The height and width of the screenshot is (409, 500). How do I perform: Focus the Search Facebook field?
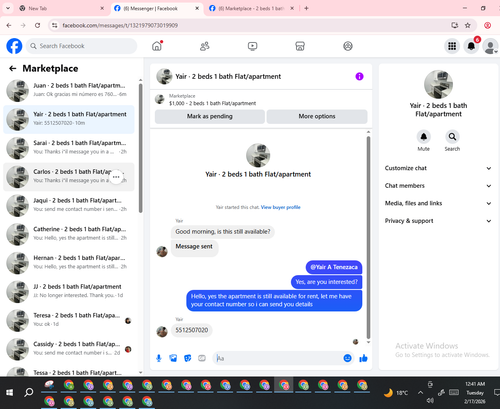(x=82, y=46)
